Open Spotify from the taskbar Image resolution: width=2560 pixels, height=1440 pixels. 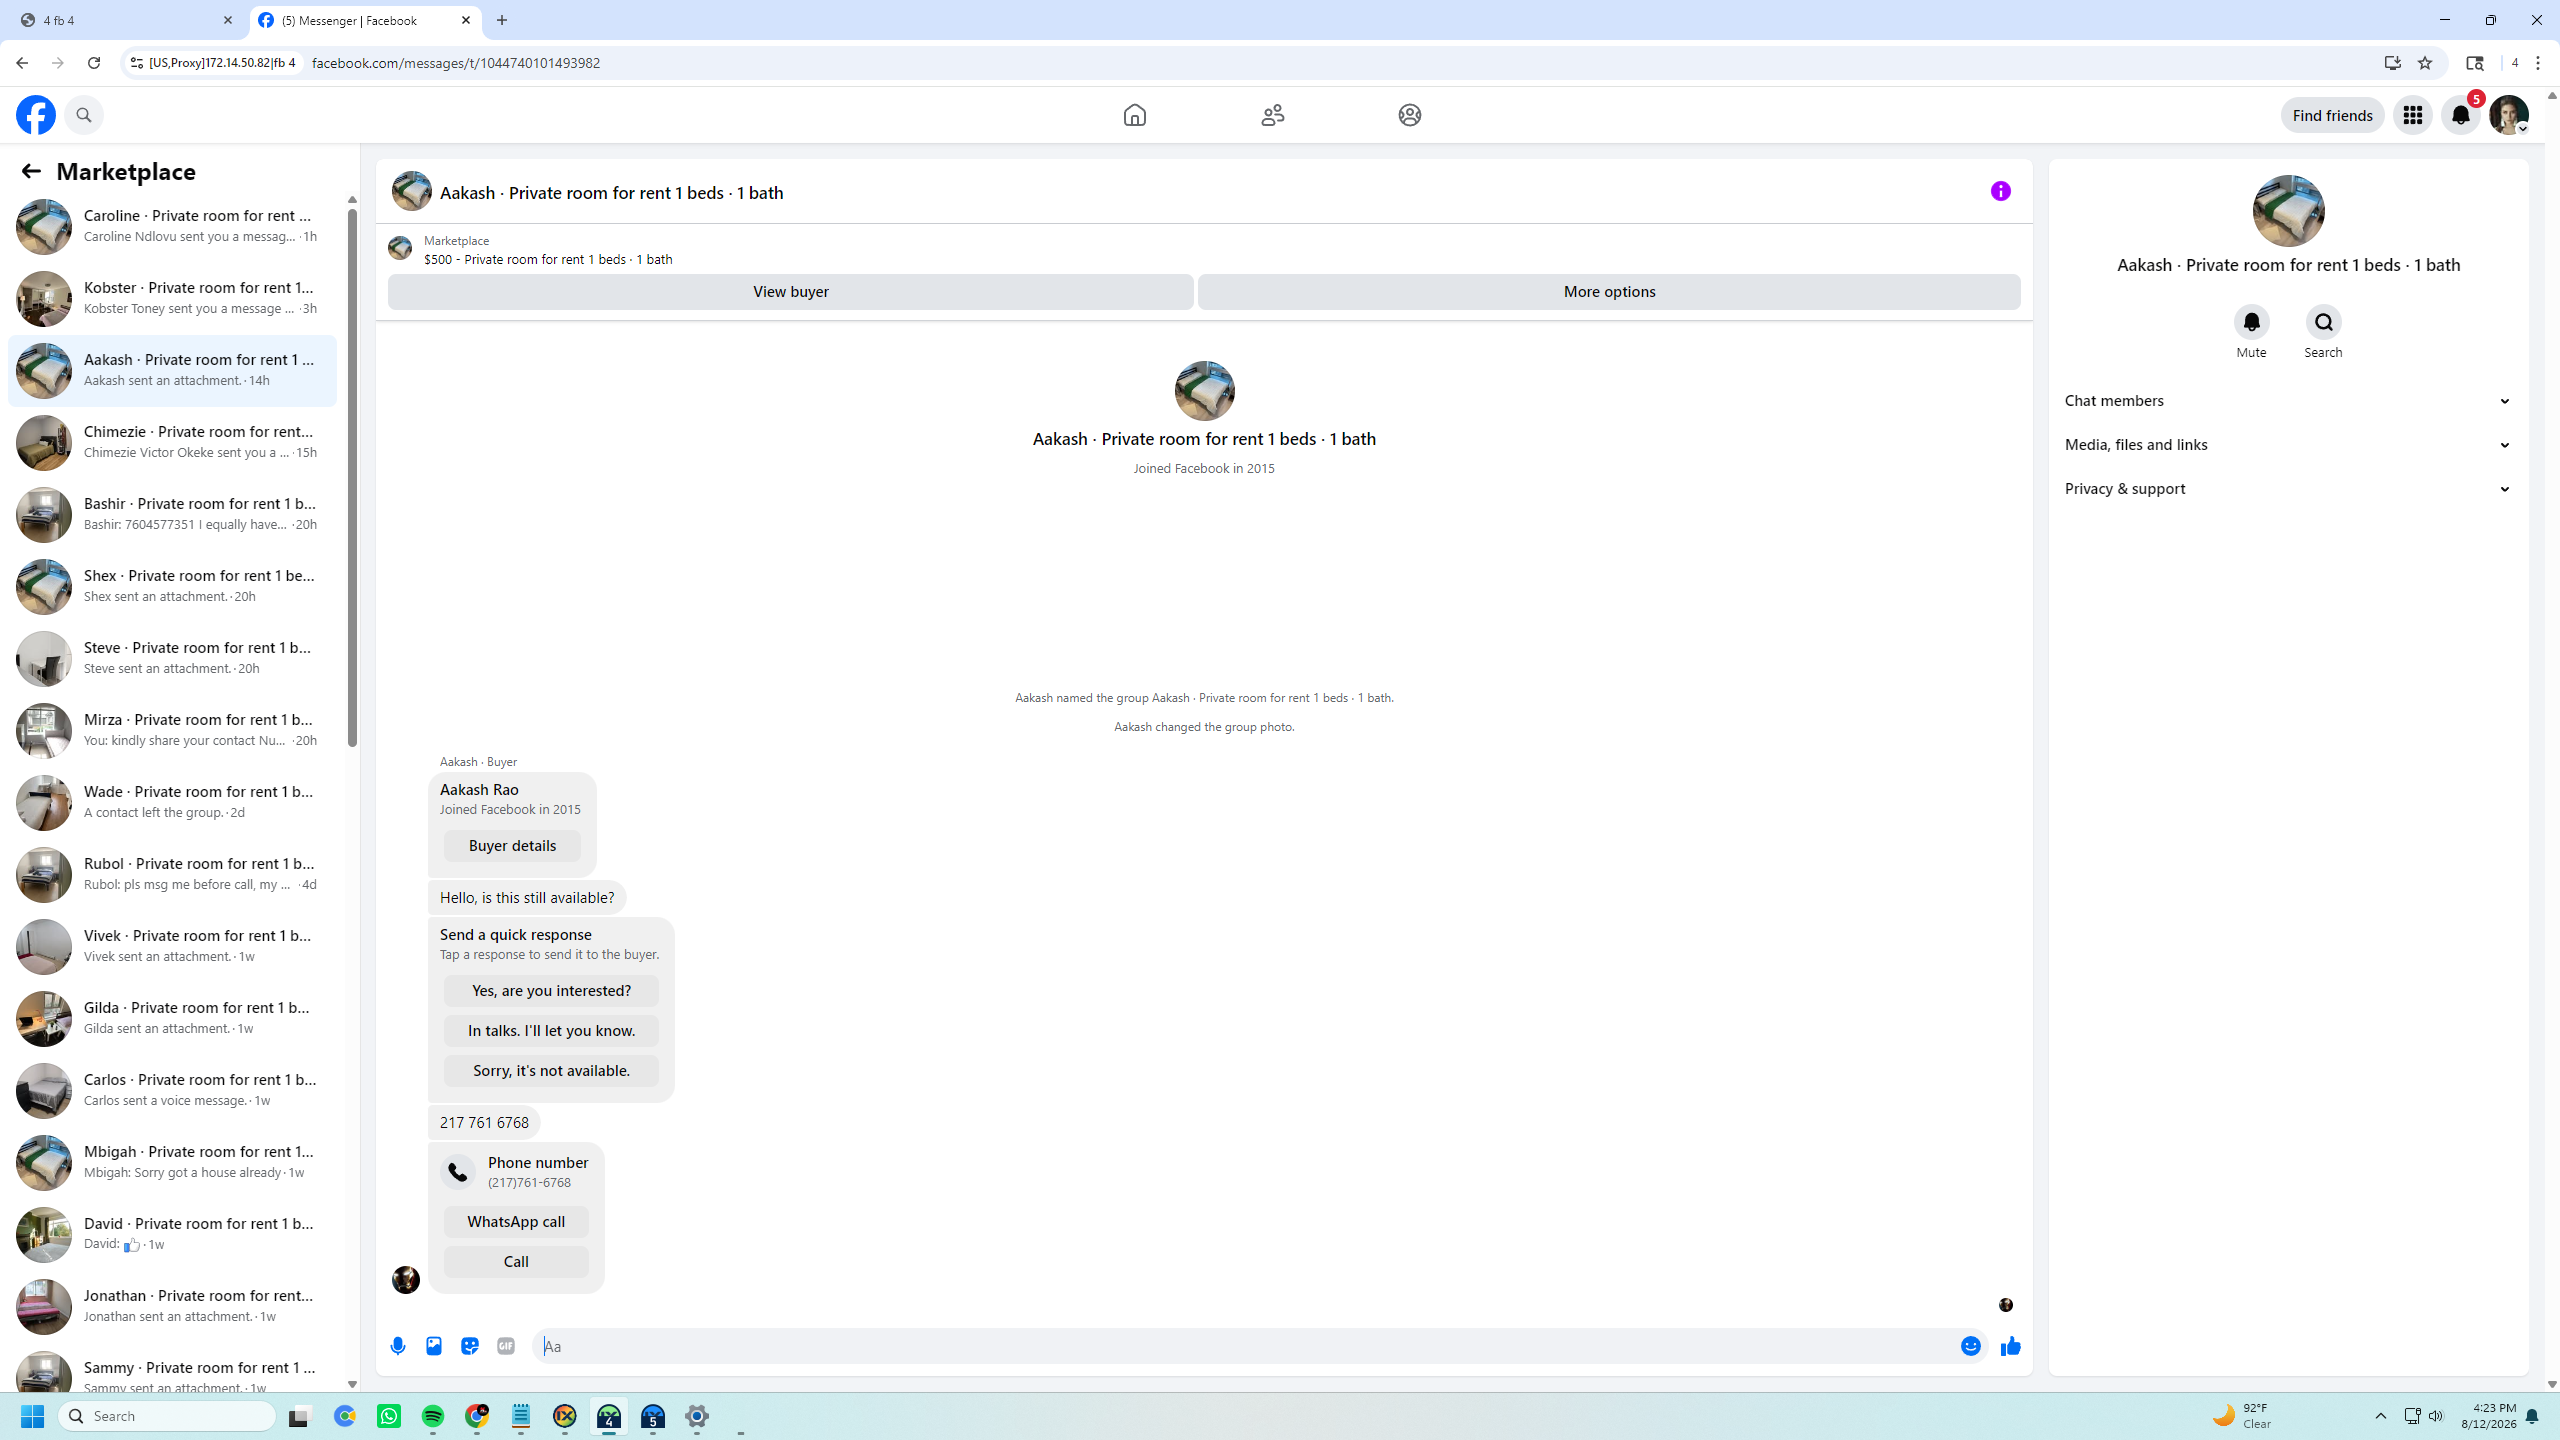(433, 1416)
